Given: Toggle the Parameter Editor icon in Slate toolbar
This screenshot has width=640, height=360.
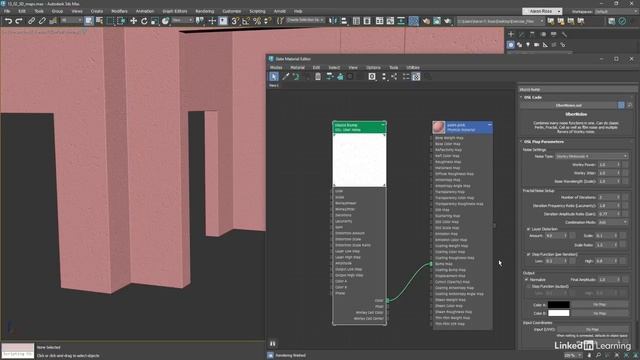Looking at the screenshot, I should click(x=416, y=76).
